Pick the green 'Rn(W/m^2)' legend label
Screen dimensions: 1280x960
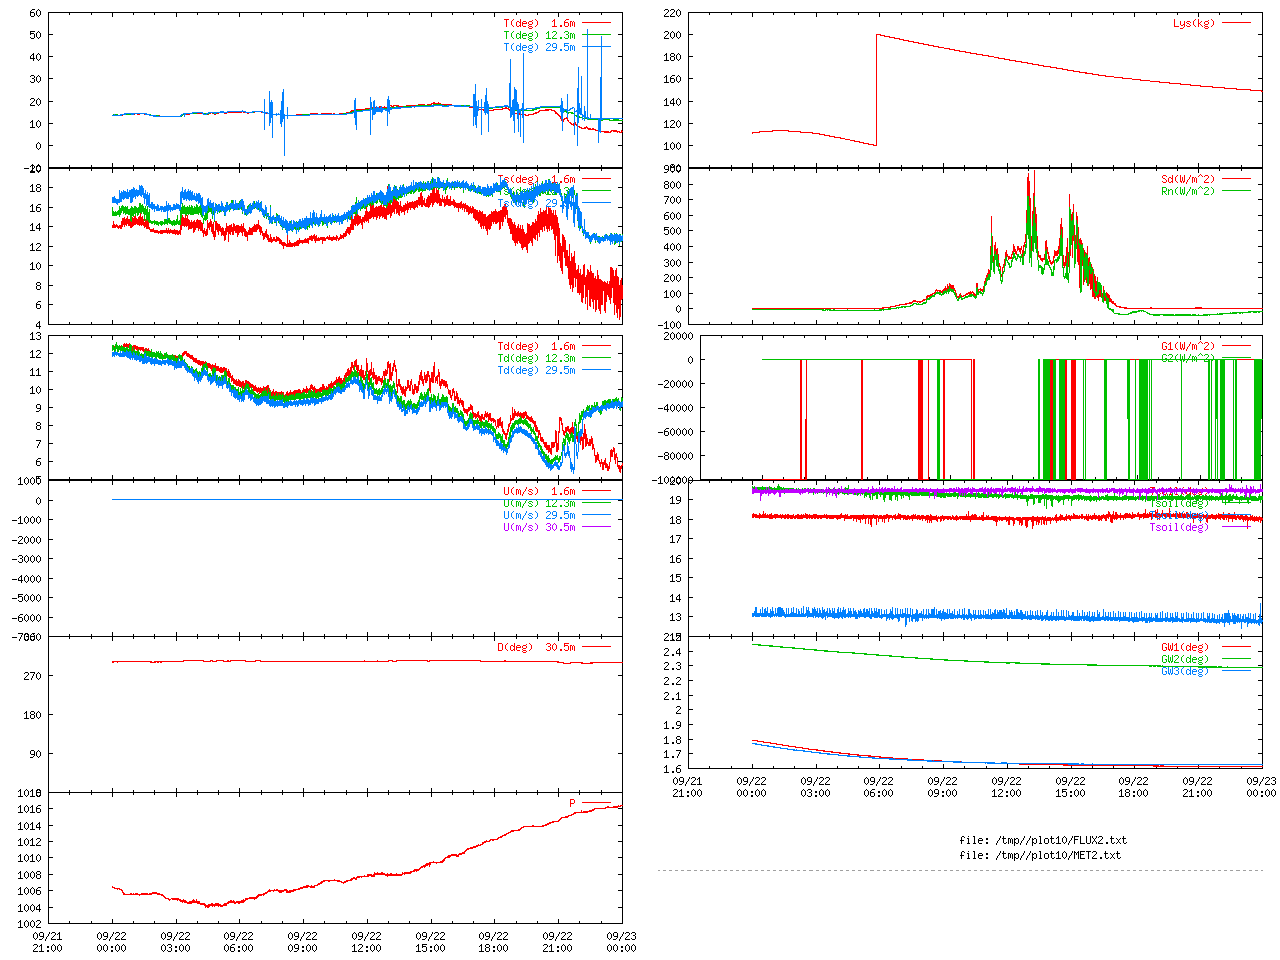tap(1188, 191)
